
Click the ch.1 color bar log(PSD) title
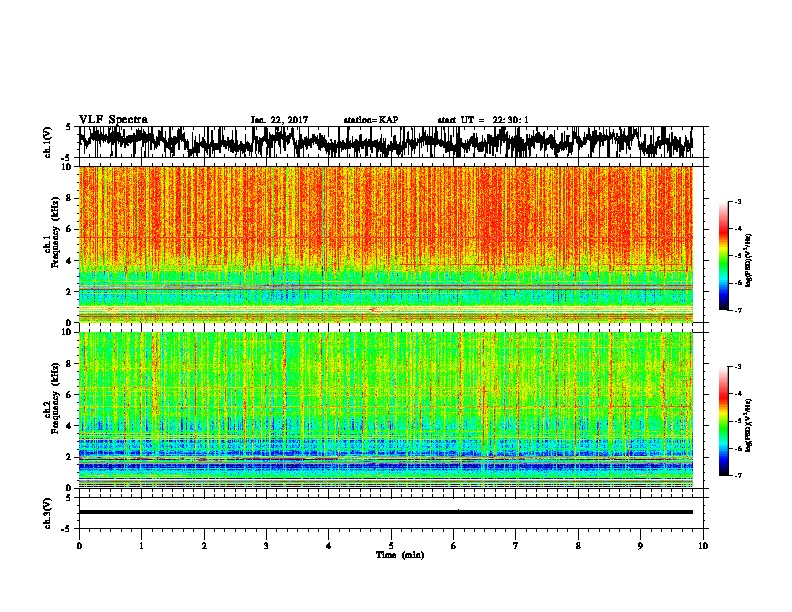(749, 260)
